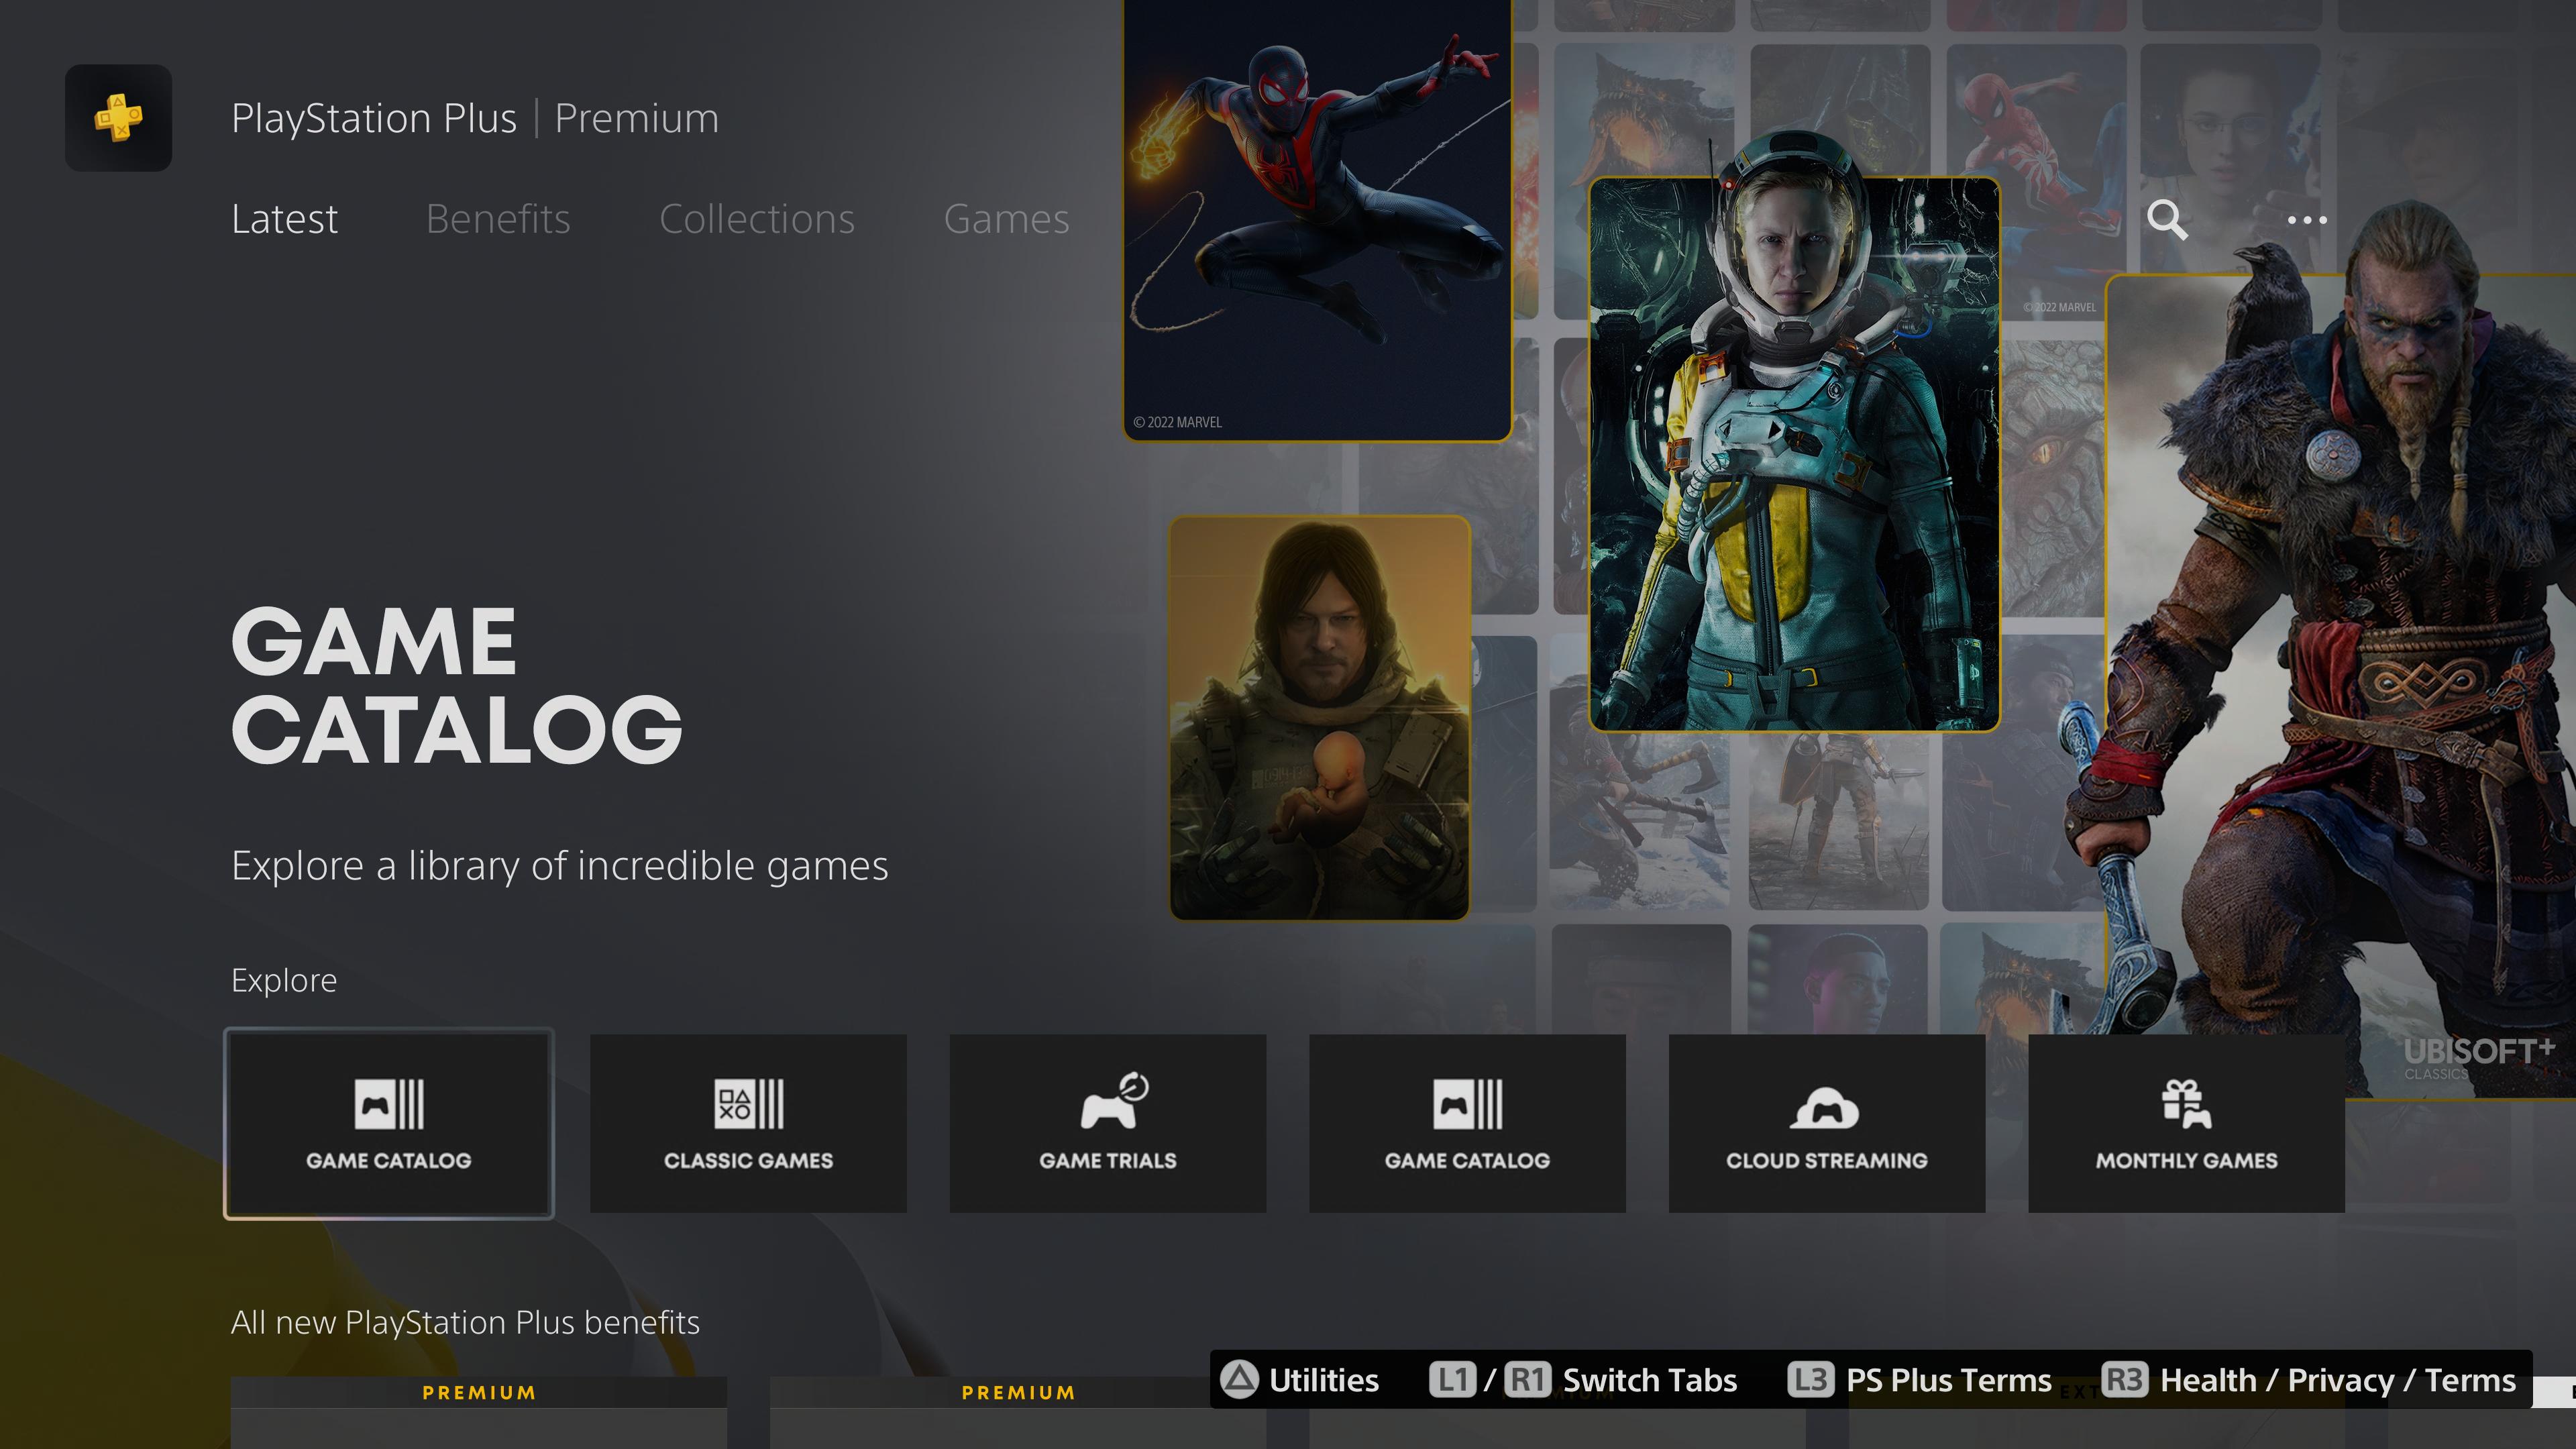This screenshot has width=2576, height=1449.
Task: Click Explore a library link
Action: pos(559,863)
